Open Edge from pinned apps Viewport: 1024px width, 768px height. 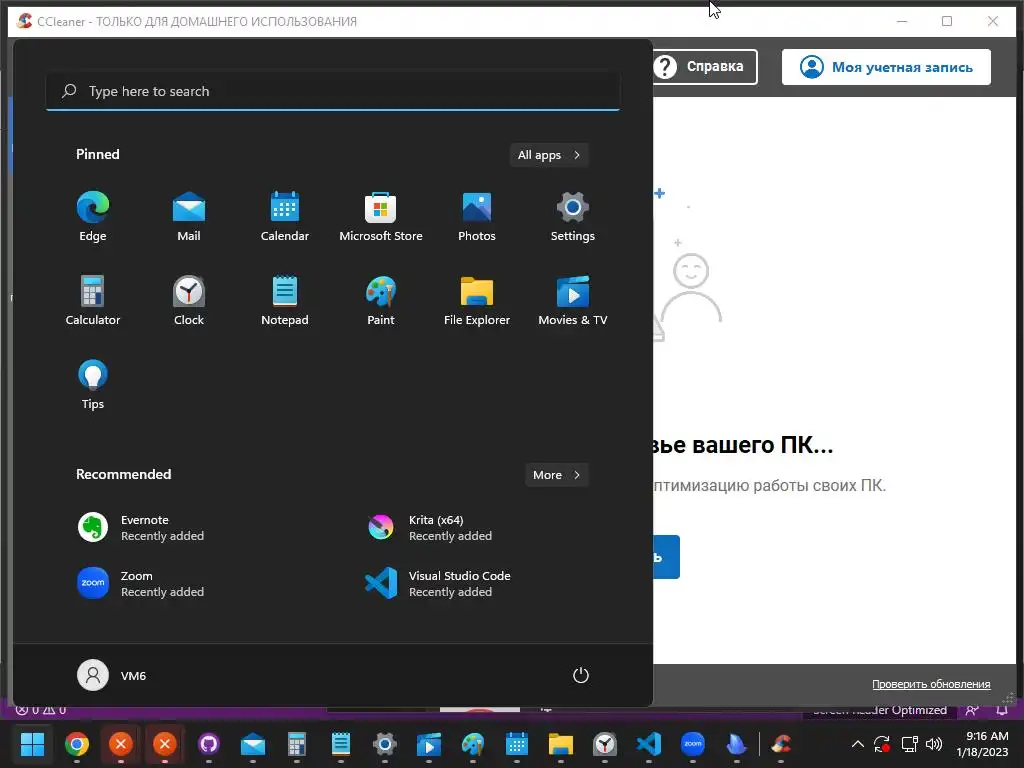pyautogui.click(x=93, y=217)
